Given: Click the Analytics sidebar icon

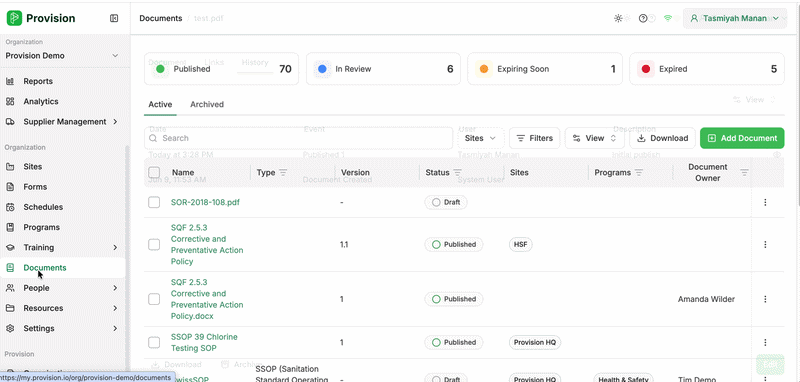Looking at the screenshot, I should click(10, 101).
